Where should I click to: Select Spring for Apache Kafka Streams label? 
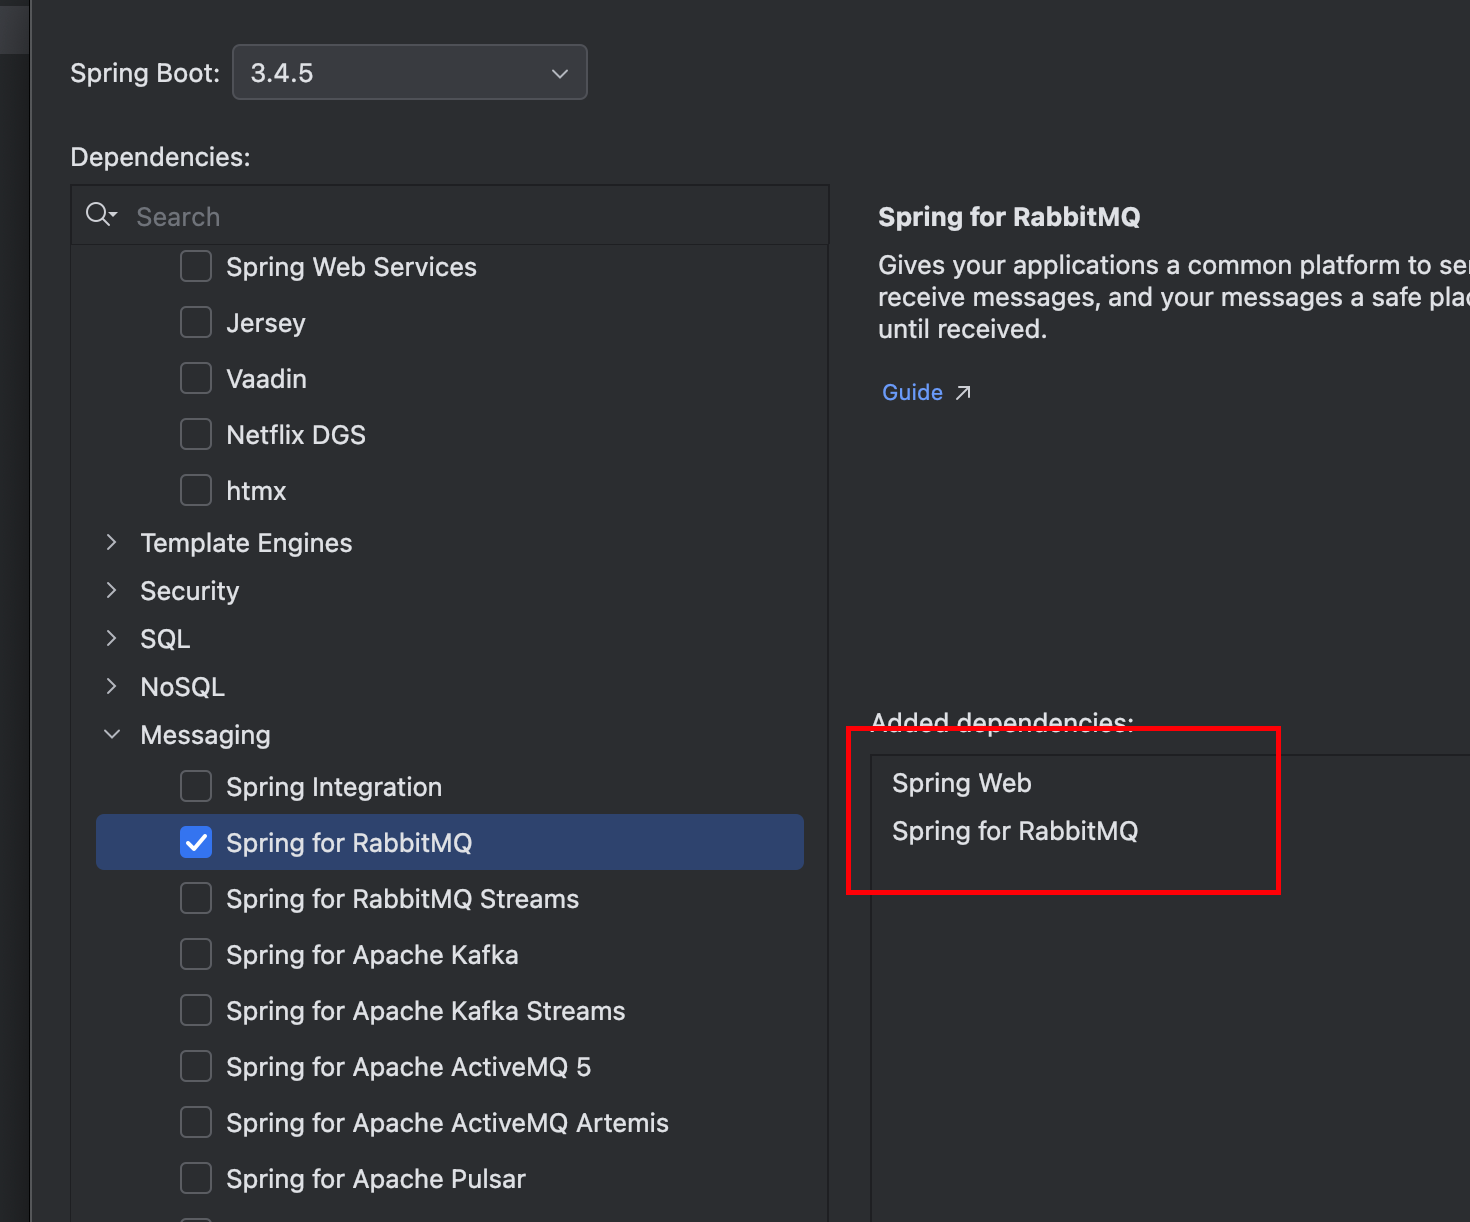click(425, 1011)
